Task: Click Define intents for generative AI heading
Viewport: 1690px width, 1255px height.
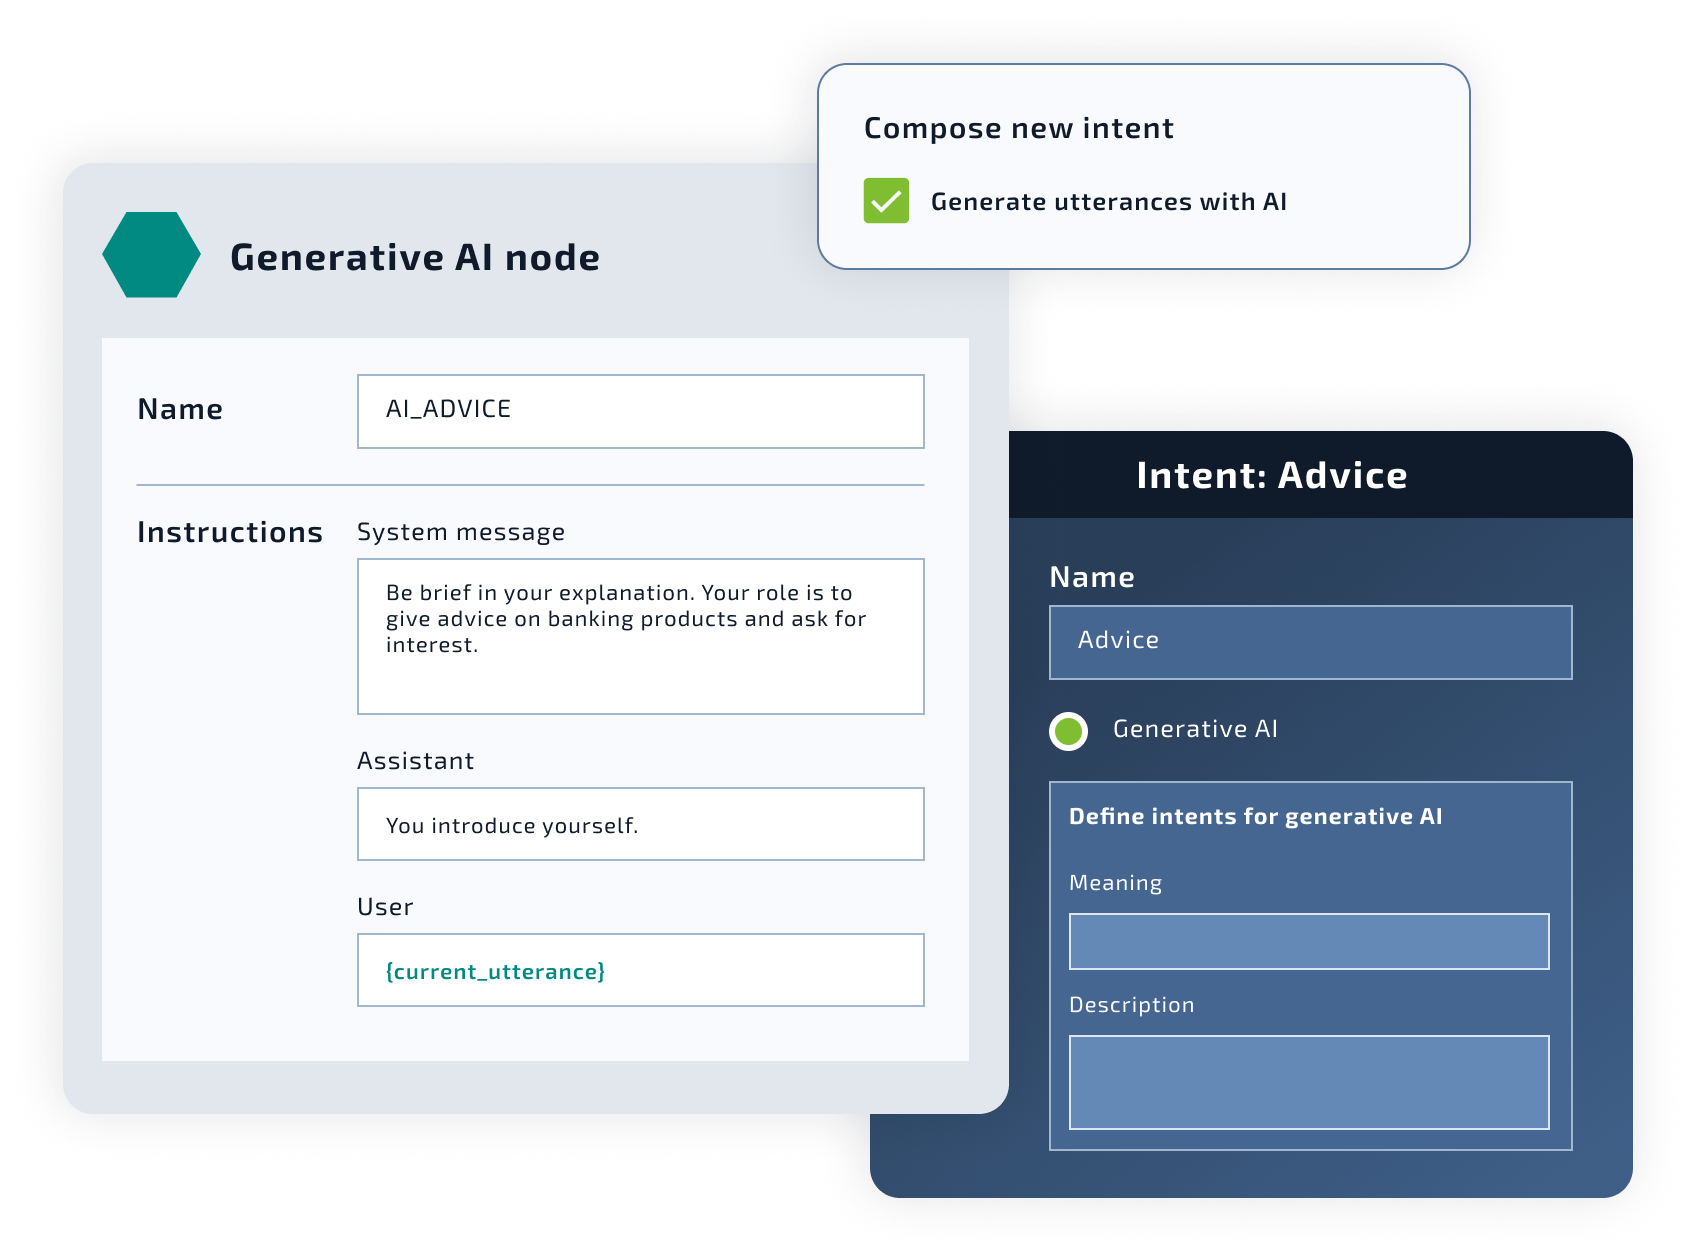Action: point(1255,816)
